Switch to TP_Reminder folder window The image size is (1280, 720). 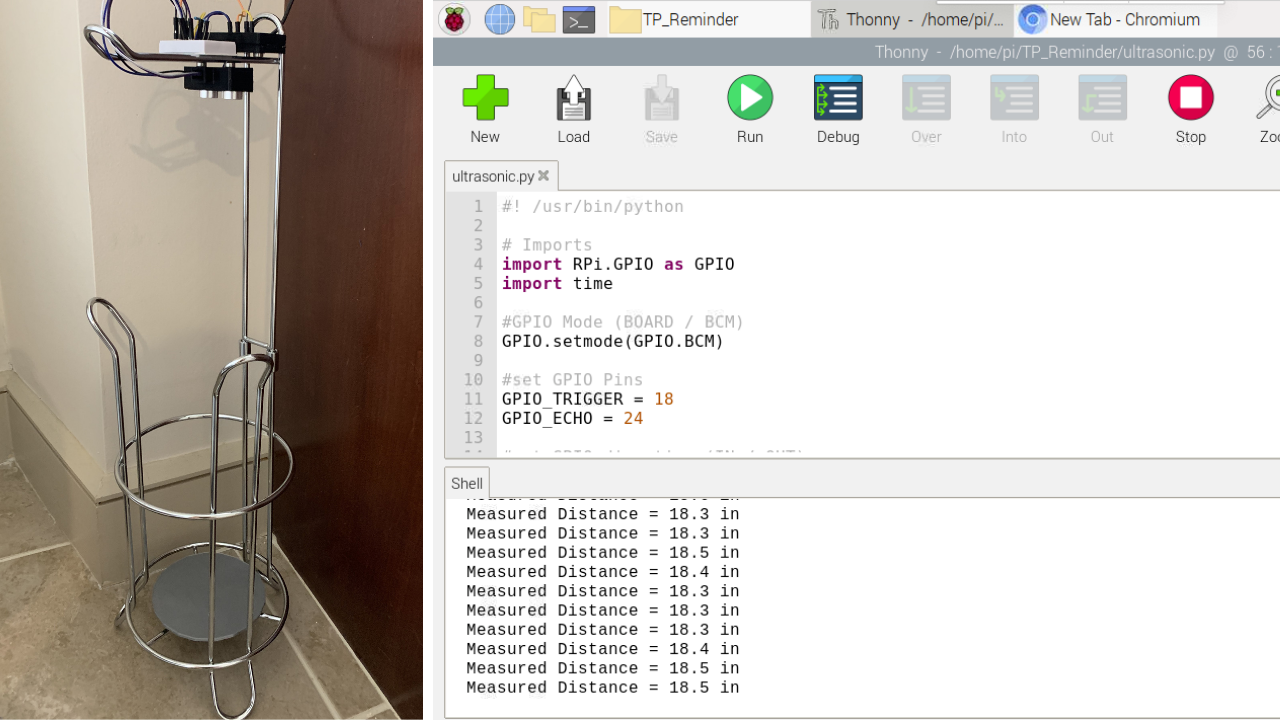click(708, 19)
